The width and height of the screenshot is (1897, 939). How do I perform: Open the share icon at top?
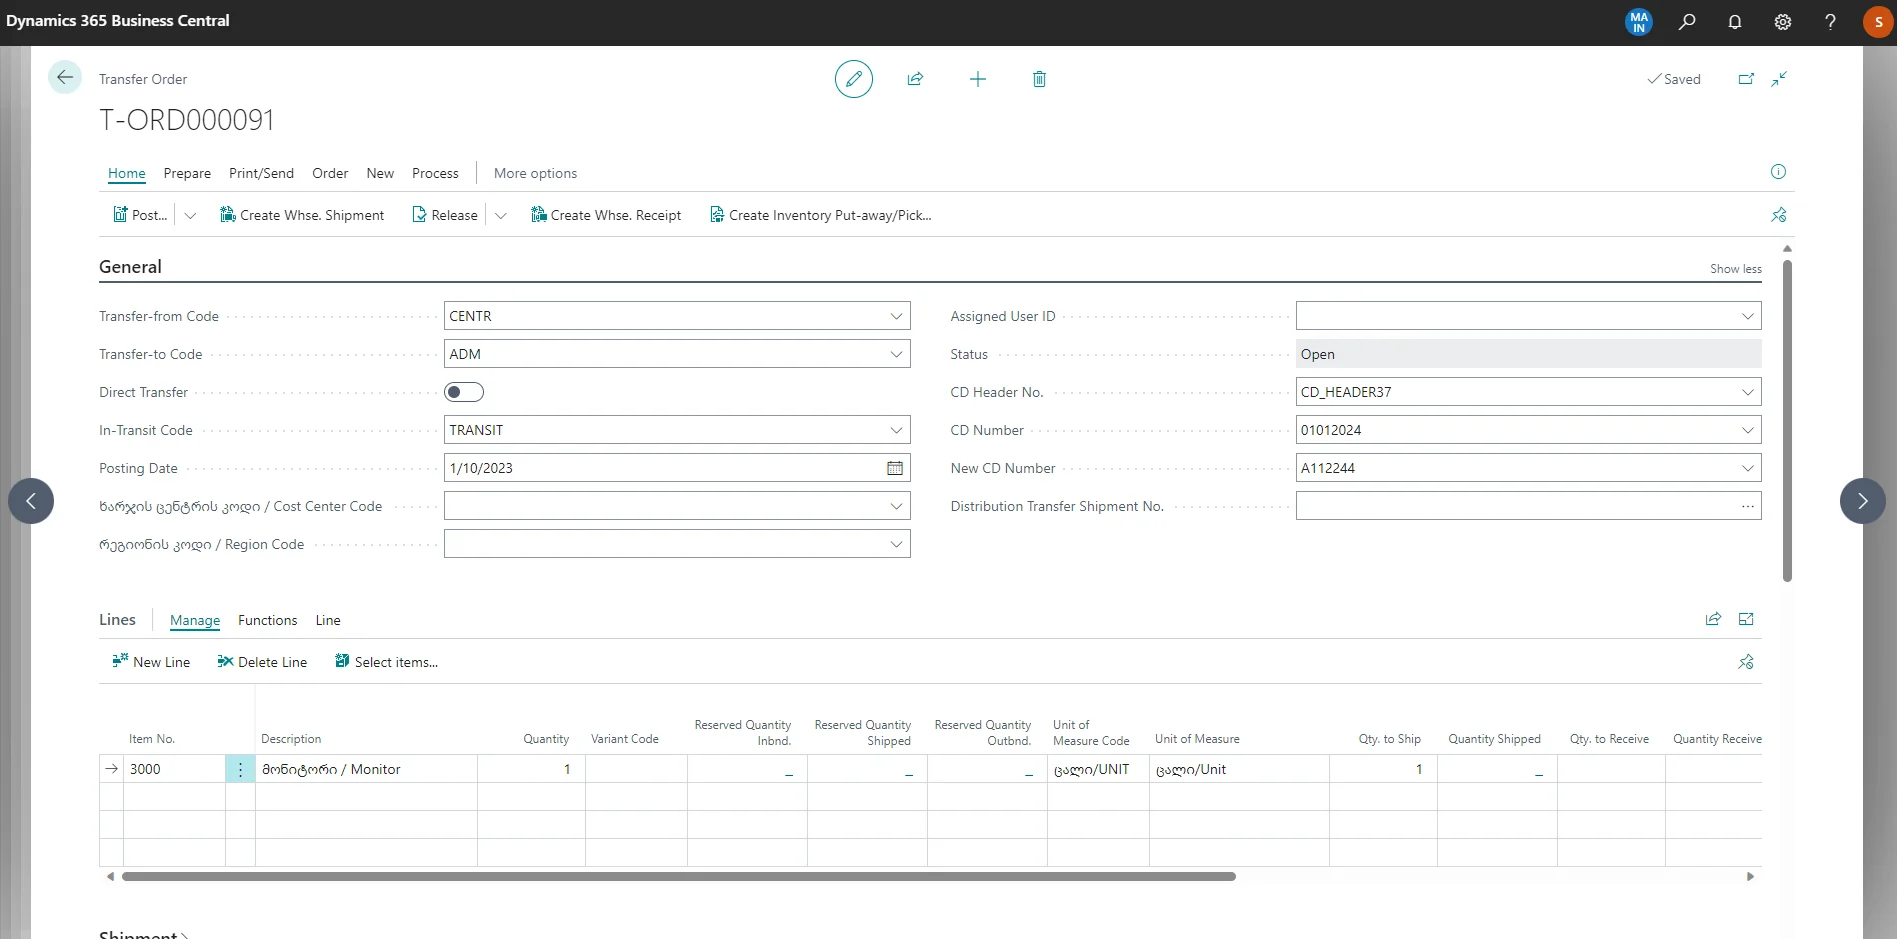click(915, 79)
